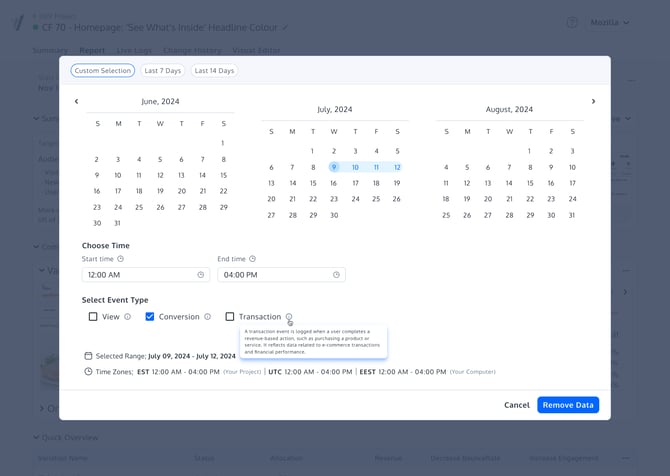The width and height of the screenshot is (670, 476).
Task: Choose August 8 in the calendar
Action: coord(530,167)
